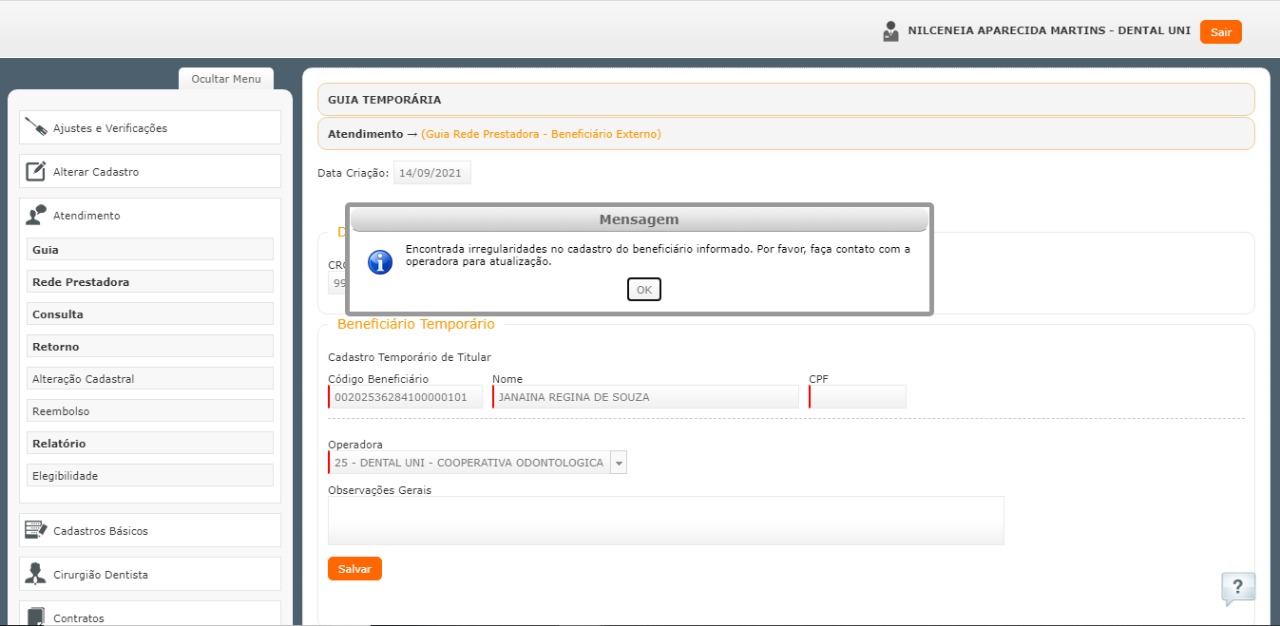This screenshot has height=626, width=1280.
Task: Click the Contratos icon
Action: [36, 616]
